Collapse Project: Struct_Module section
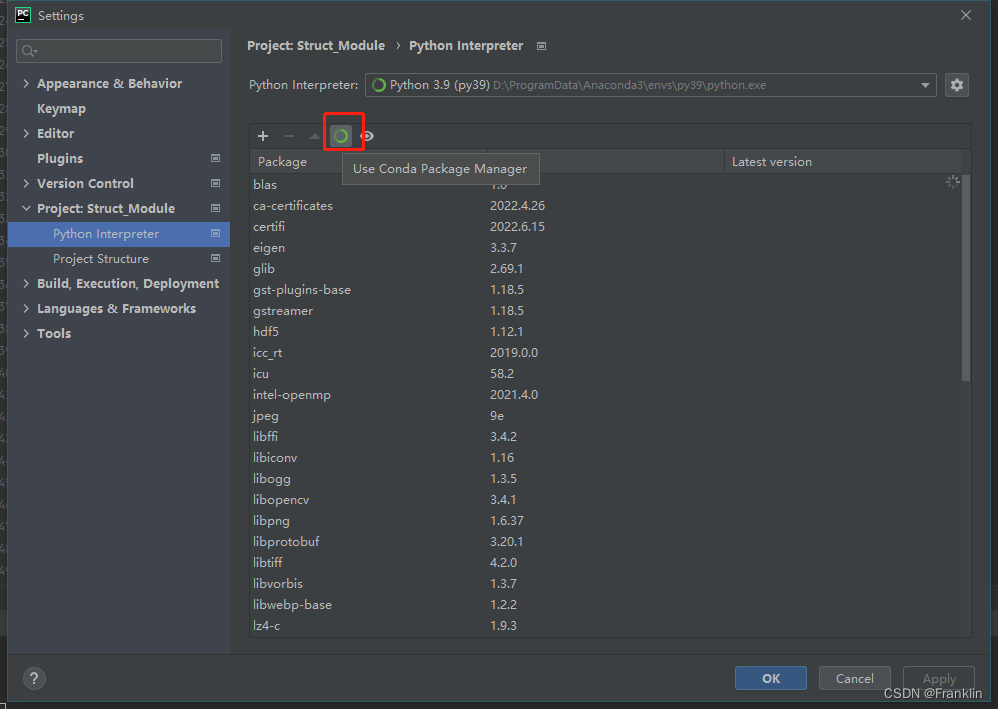Image resolution: width=998 pixels, height=709 pixels. coord(26,208)
